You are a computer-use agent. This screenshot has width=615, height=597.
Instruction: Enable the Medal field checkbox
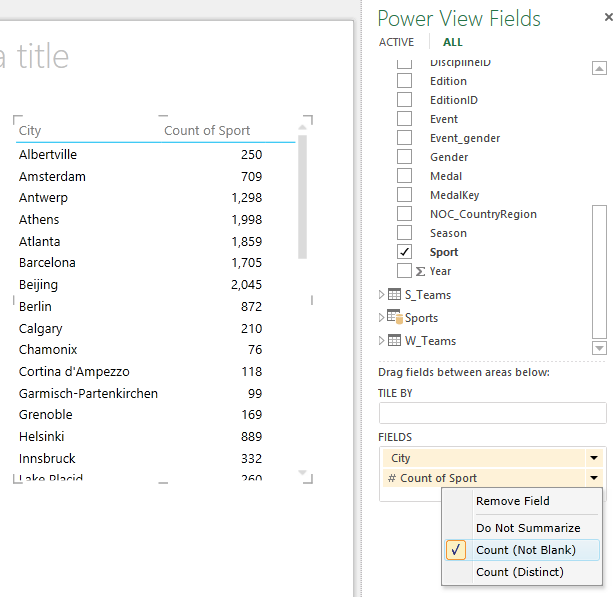tap(404, 176)
